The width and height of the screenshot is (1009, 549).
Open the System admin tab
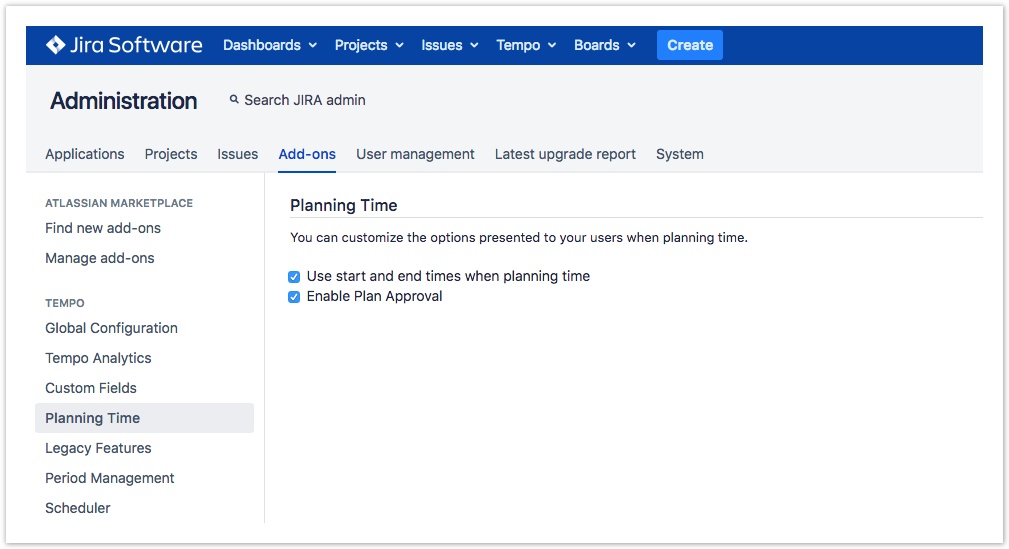pos(679,154)
